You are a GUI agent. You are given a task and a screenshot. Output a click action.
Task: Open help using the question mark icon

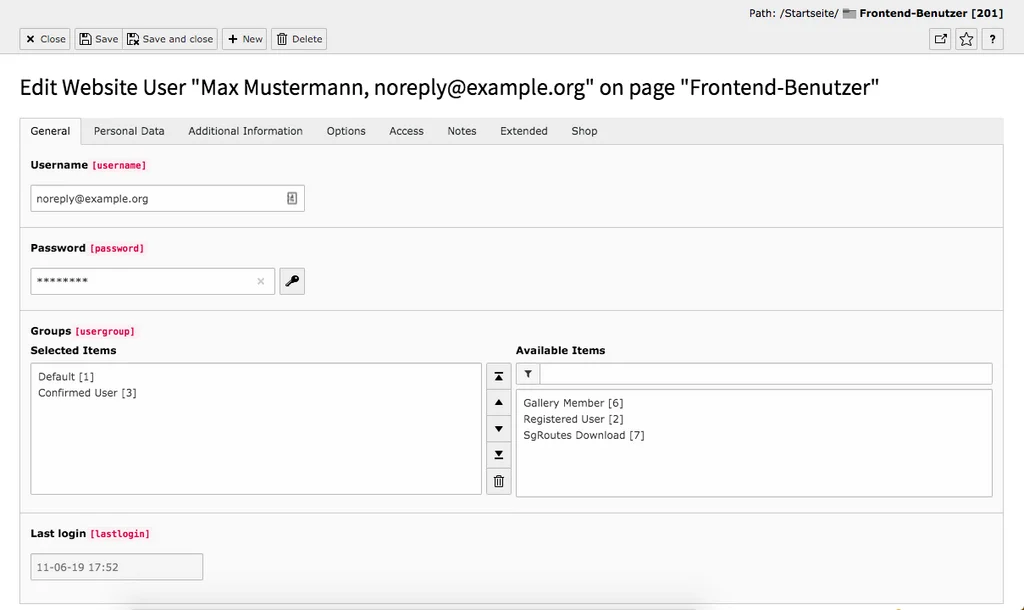993,39
